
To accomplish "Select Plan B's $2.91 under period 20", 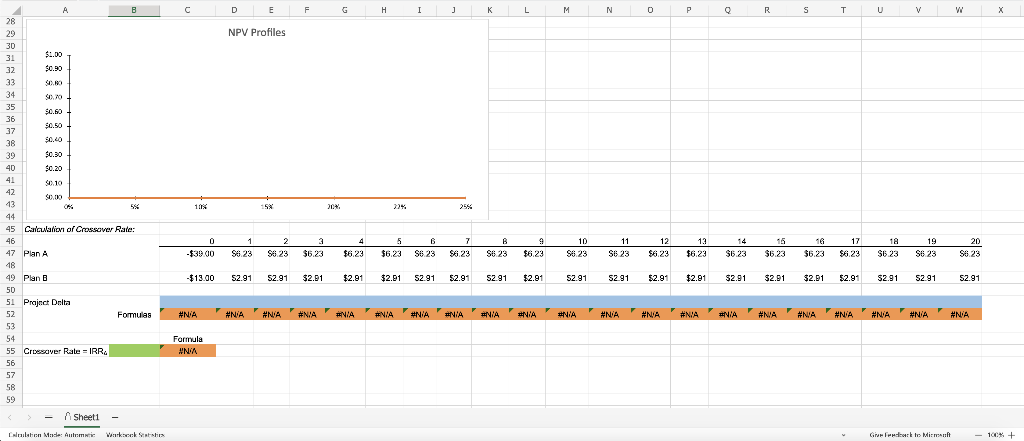I will tap(959, 278).
